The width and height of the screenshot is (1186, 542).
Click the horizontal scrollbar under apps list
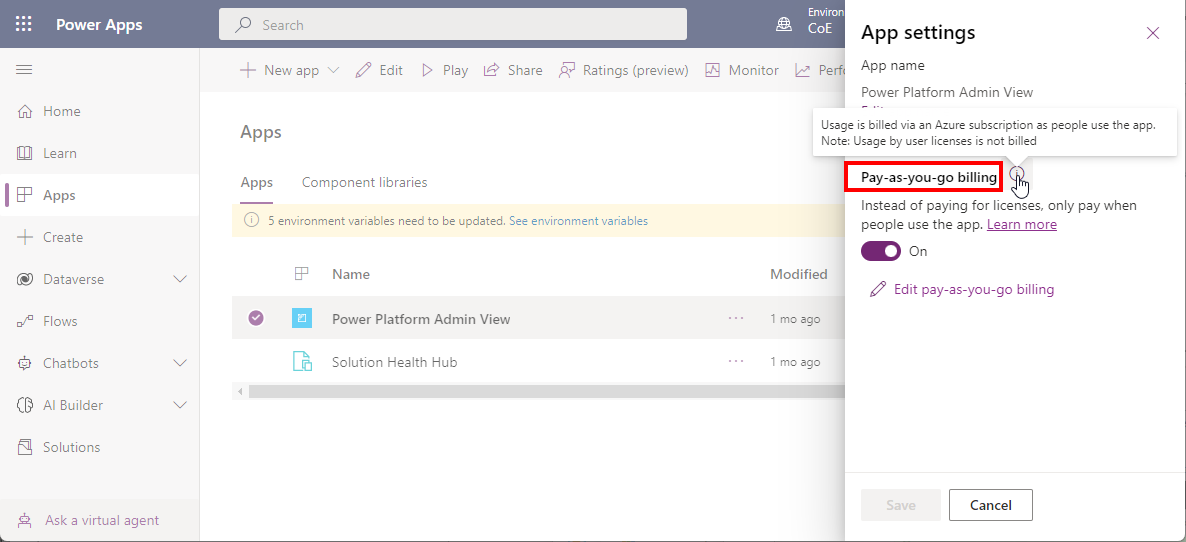pos(540,391)
